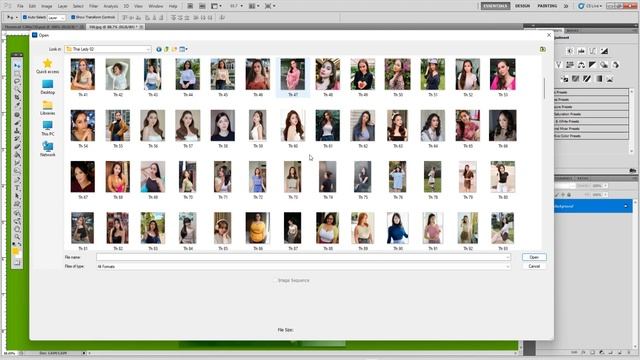Launch Bridge from the application bar
The image size is (640, 360).
point(190,6)
